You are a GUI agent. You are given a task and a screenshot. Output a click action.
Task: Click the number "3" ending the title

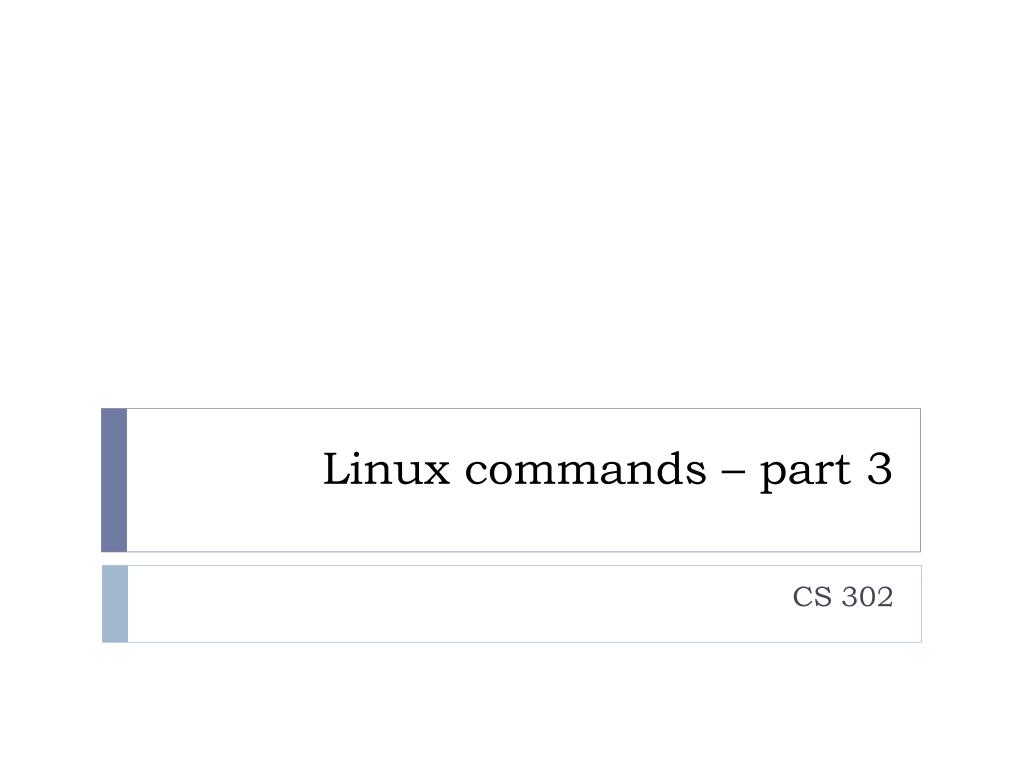tap(880, 468)
